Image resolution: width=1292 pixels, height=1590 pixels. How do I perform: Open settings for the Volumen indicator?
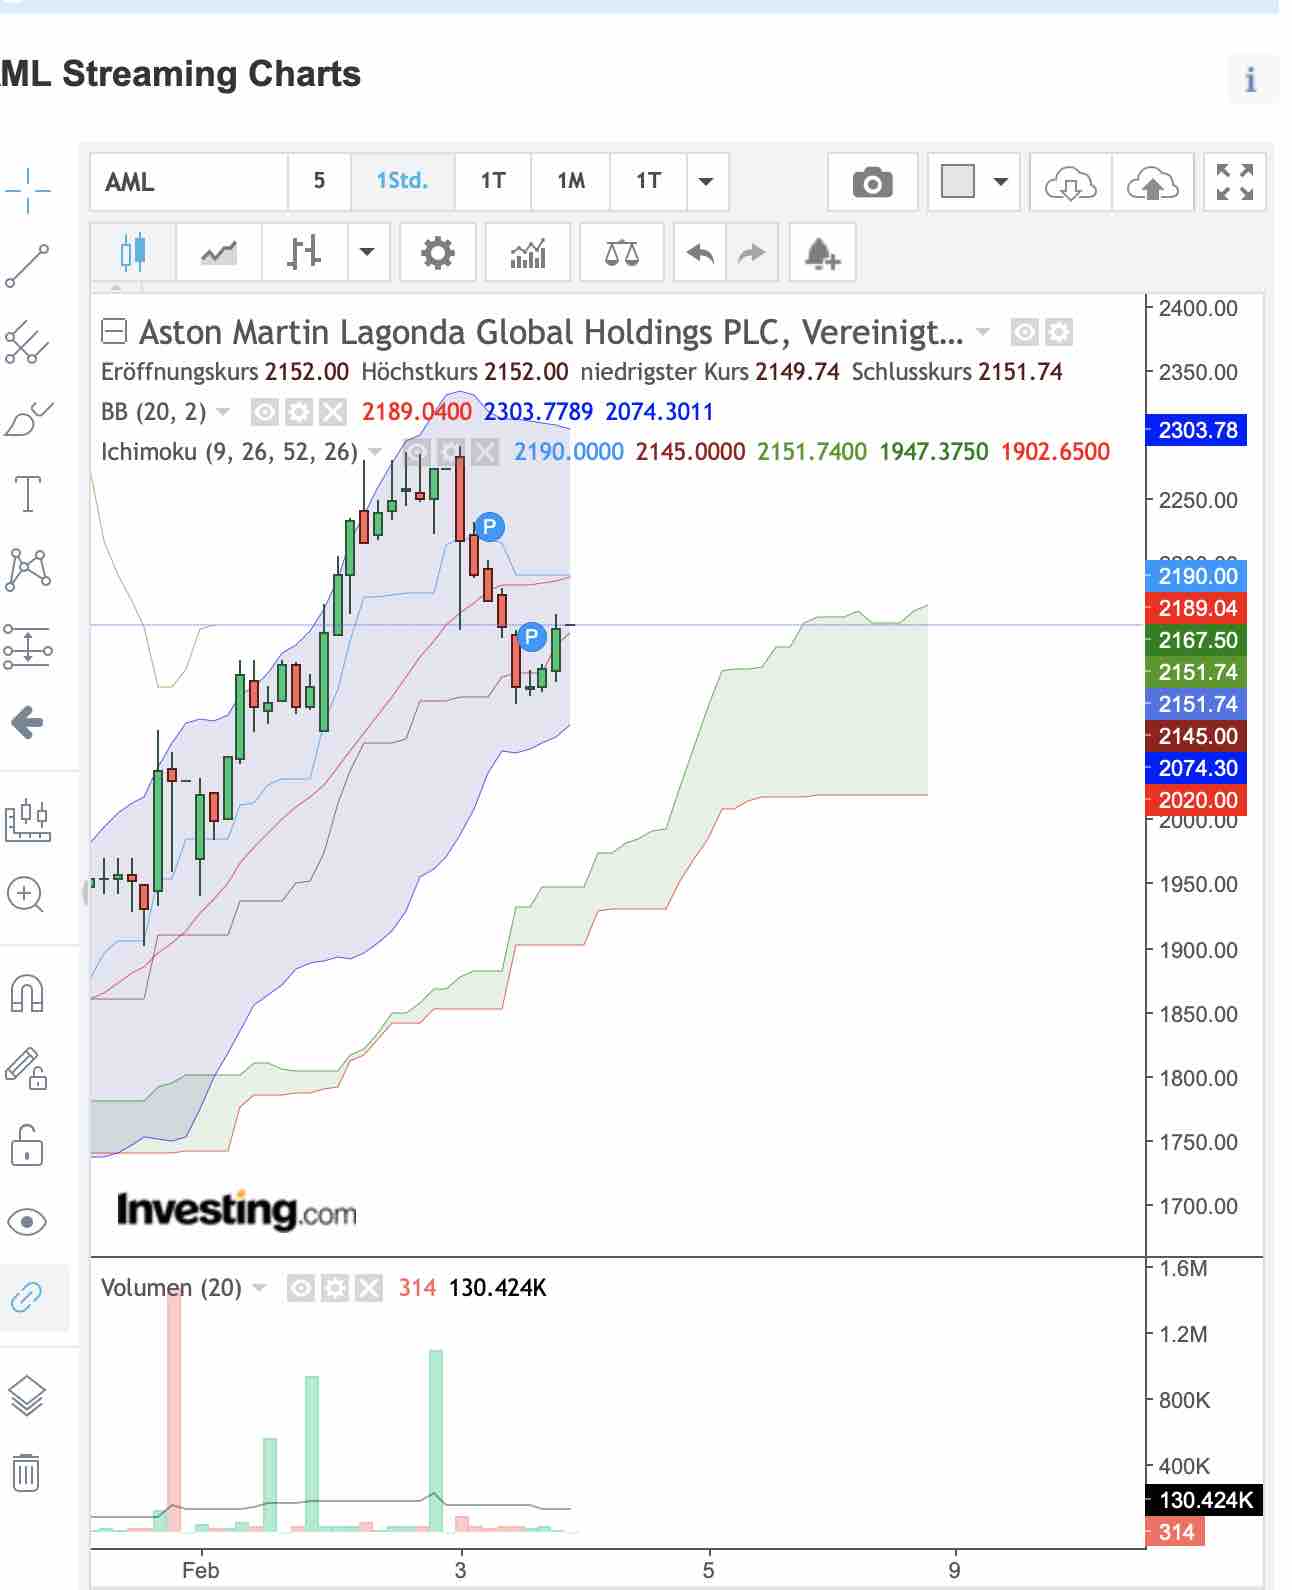coord(335,1288)
